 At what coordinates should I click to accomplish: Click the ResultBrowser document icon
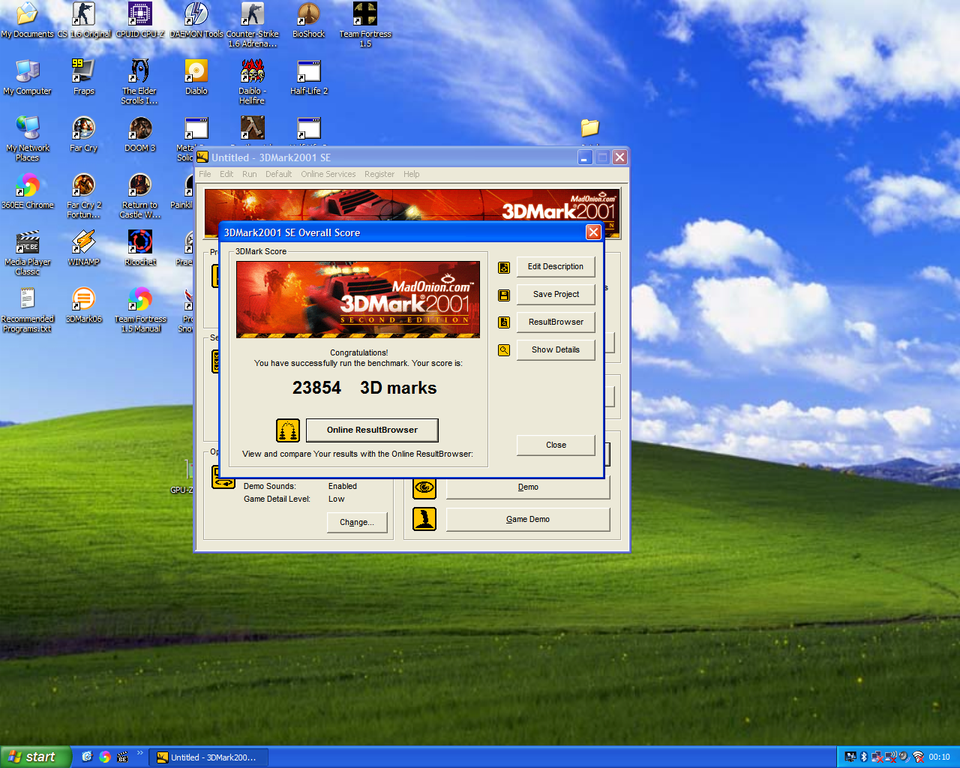tap(504, 323)
